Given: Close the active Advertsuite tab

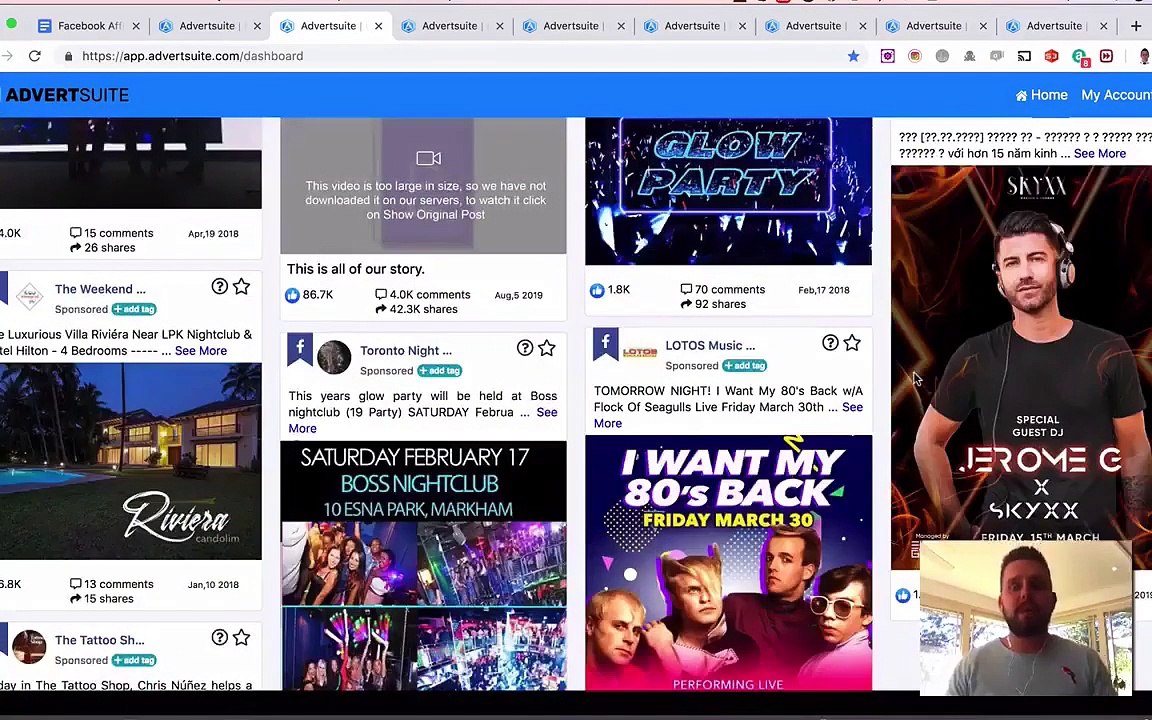Looking at the screenshot, I should 378,26.
